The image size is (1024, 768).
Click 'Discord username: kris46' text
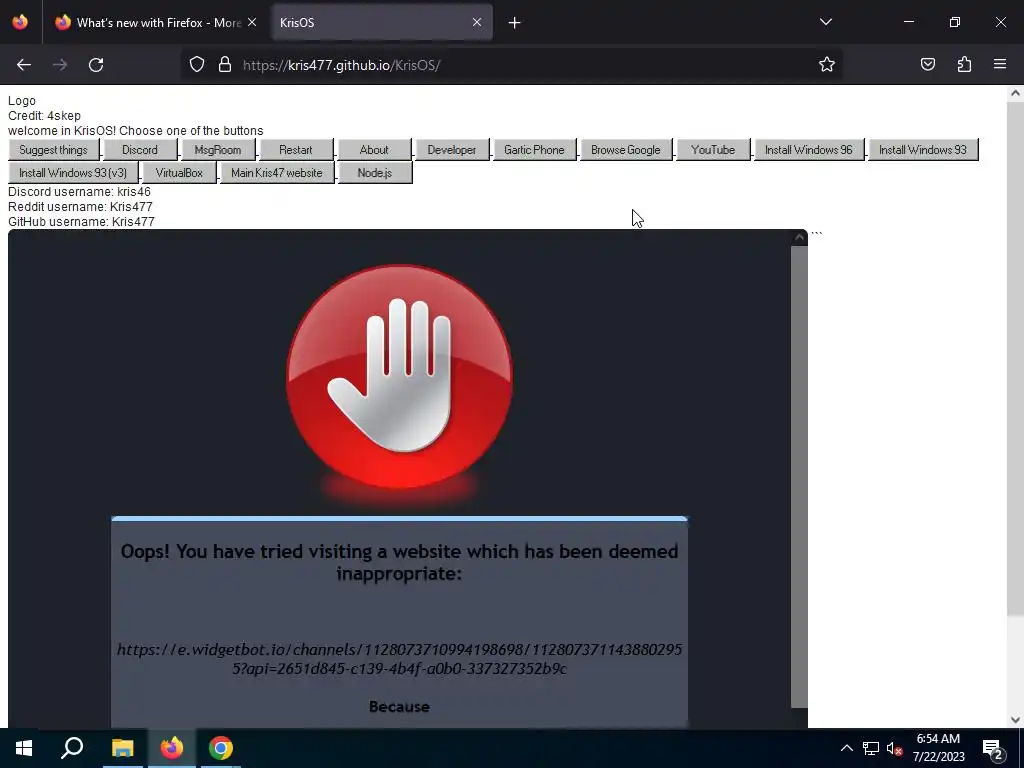point(79,192)
